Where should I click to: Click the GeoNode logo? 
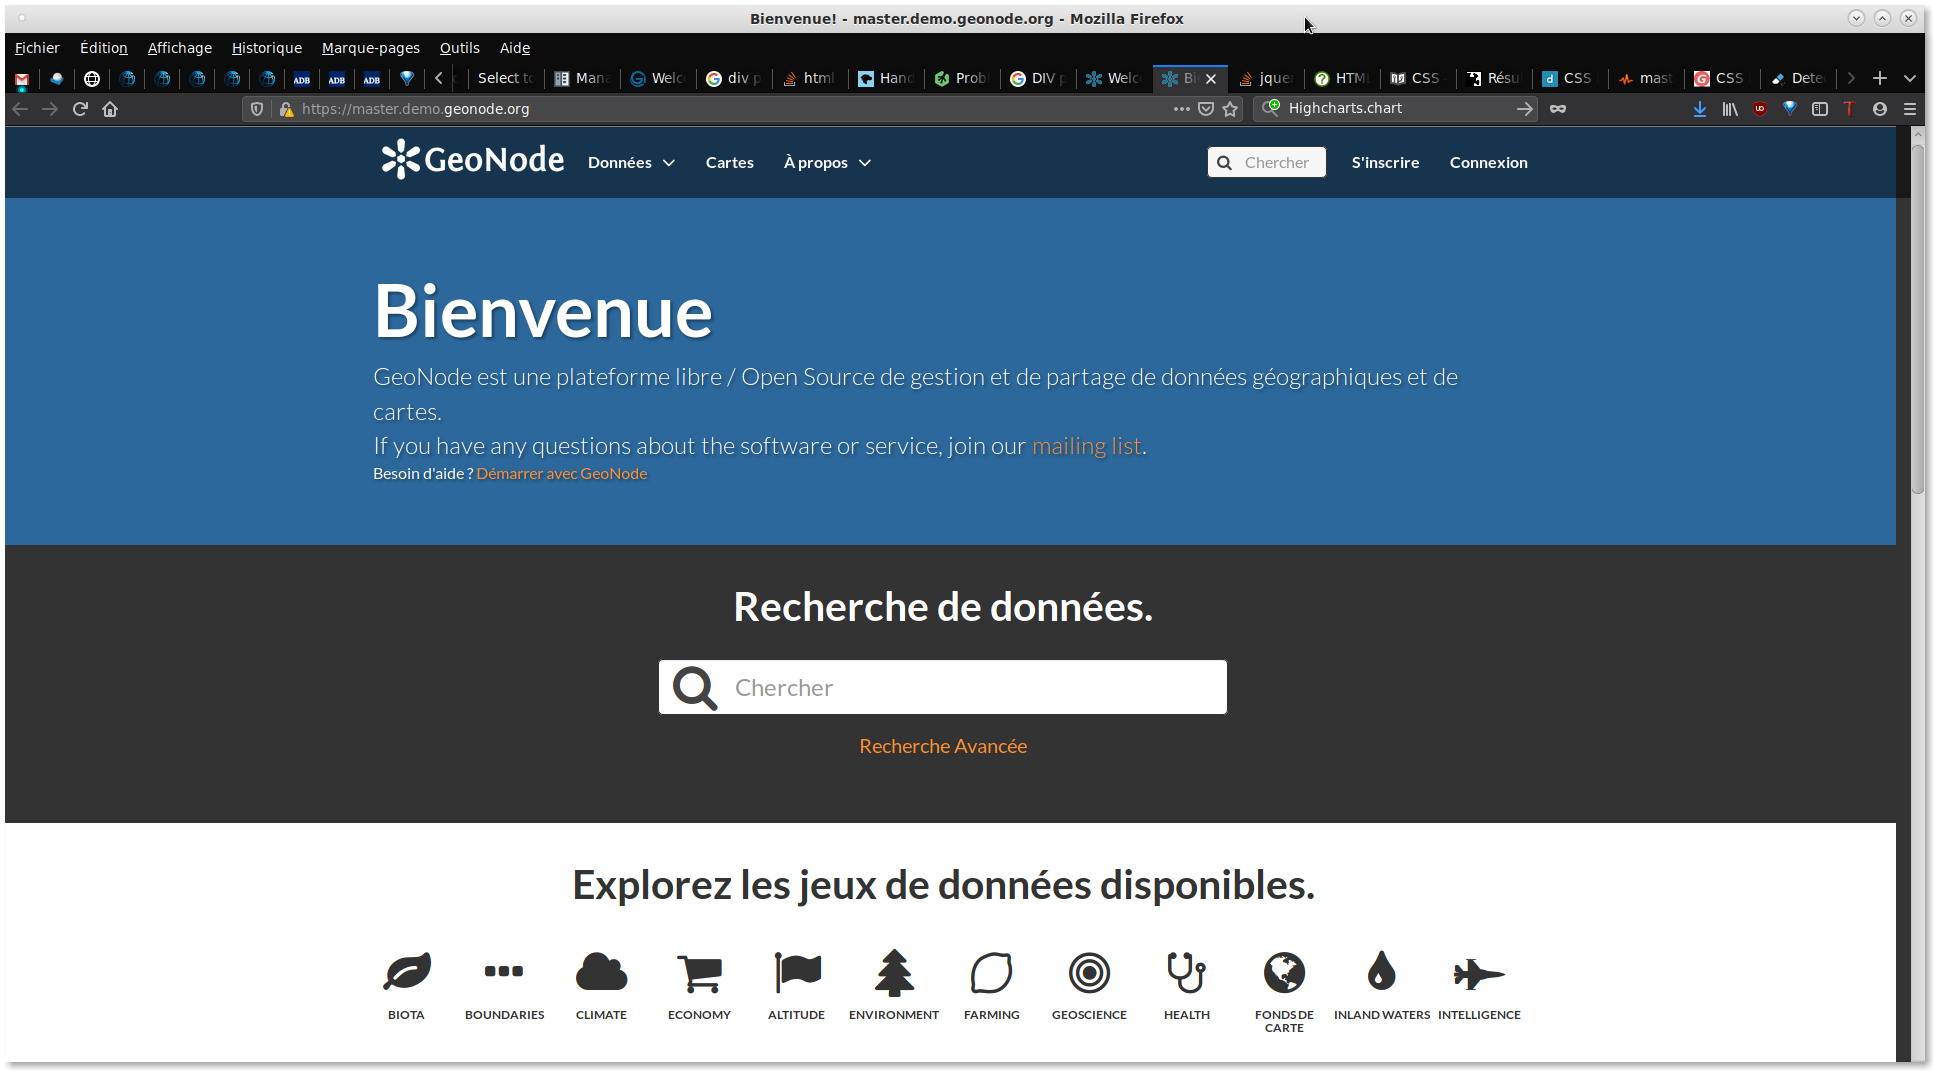(472, 160)
